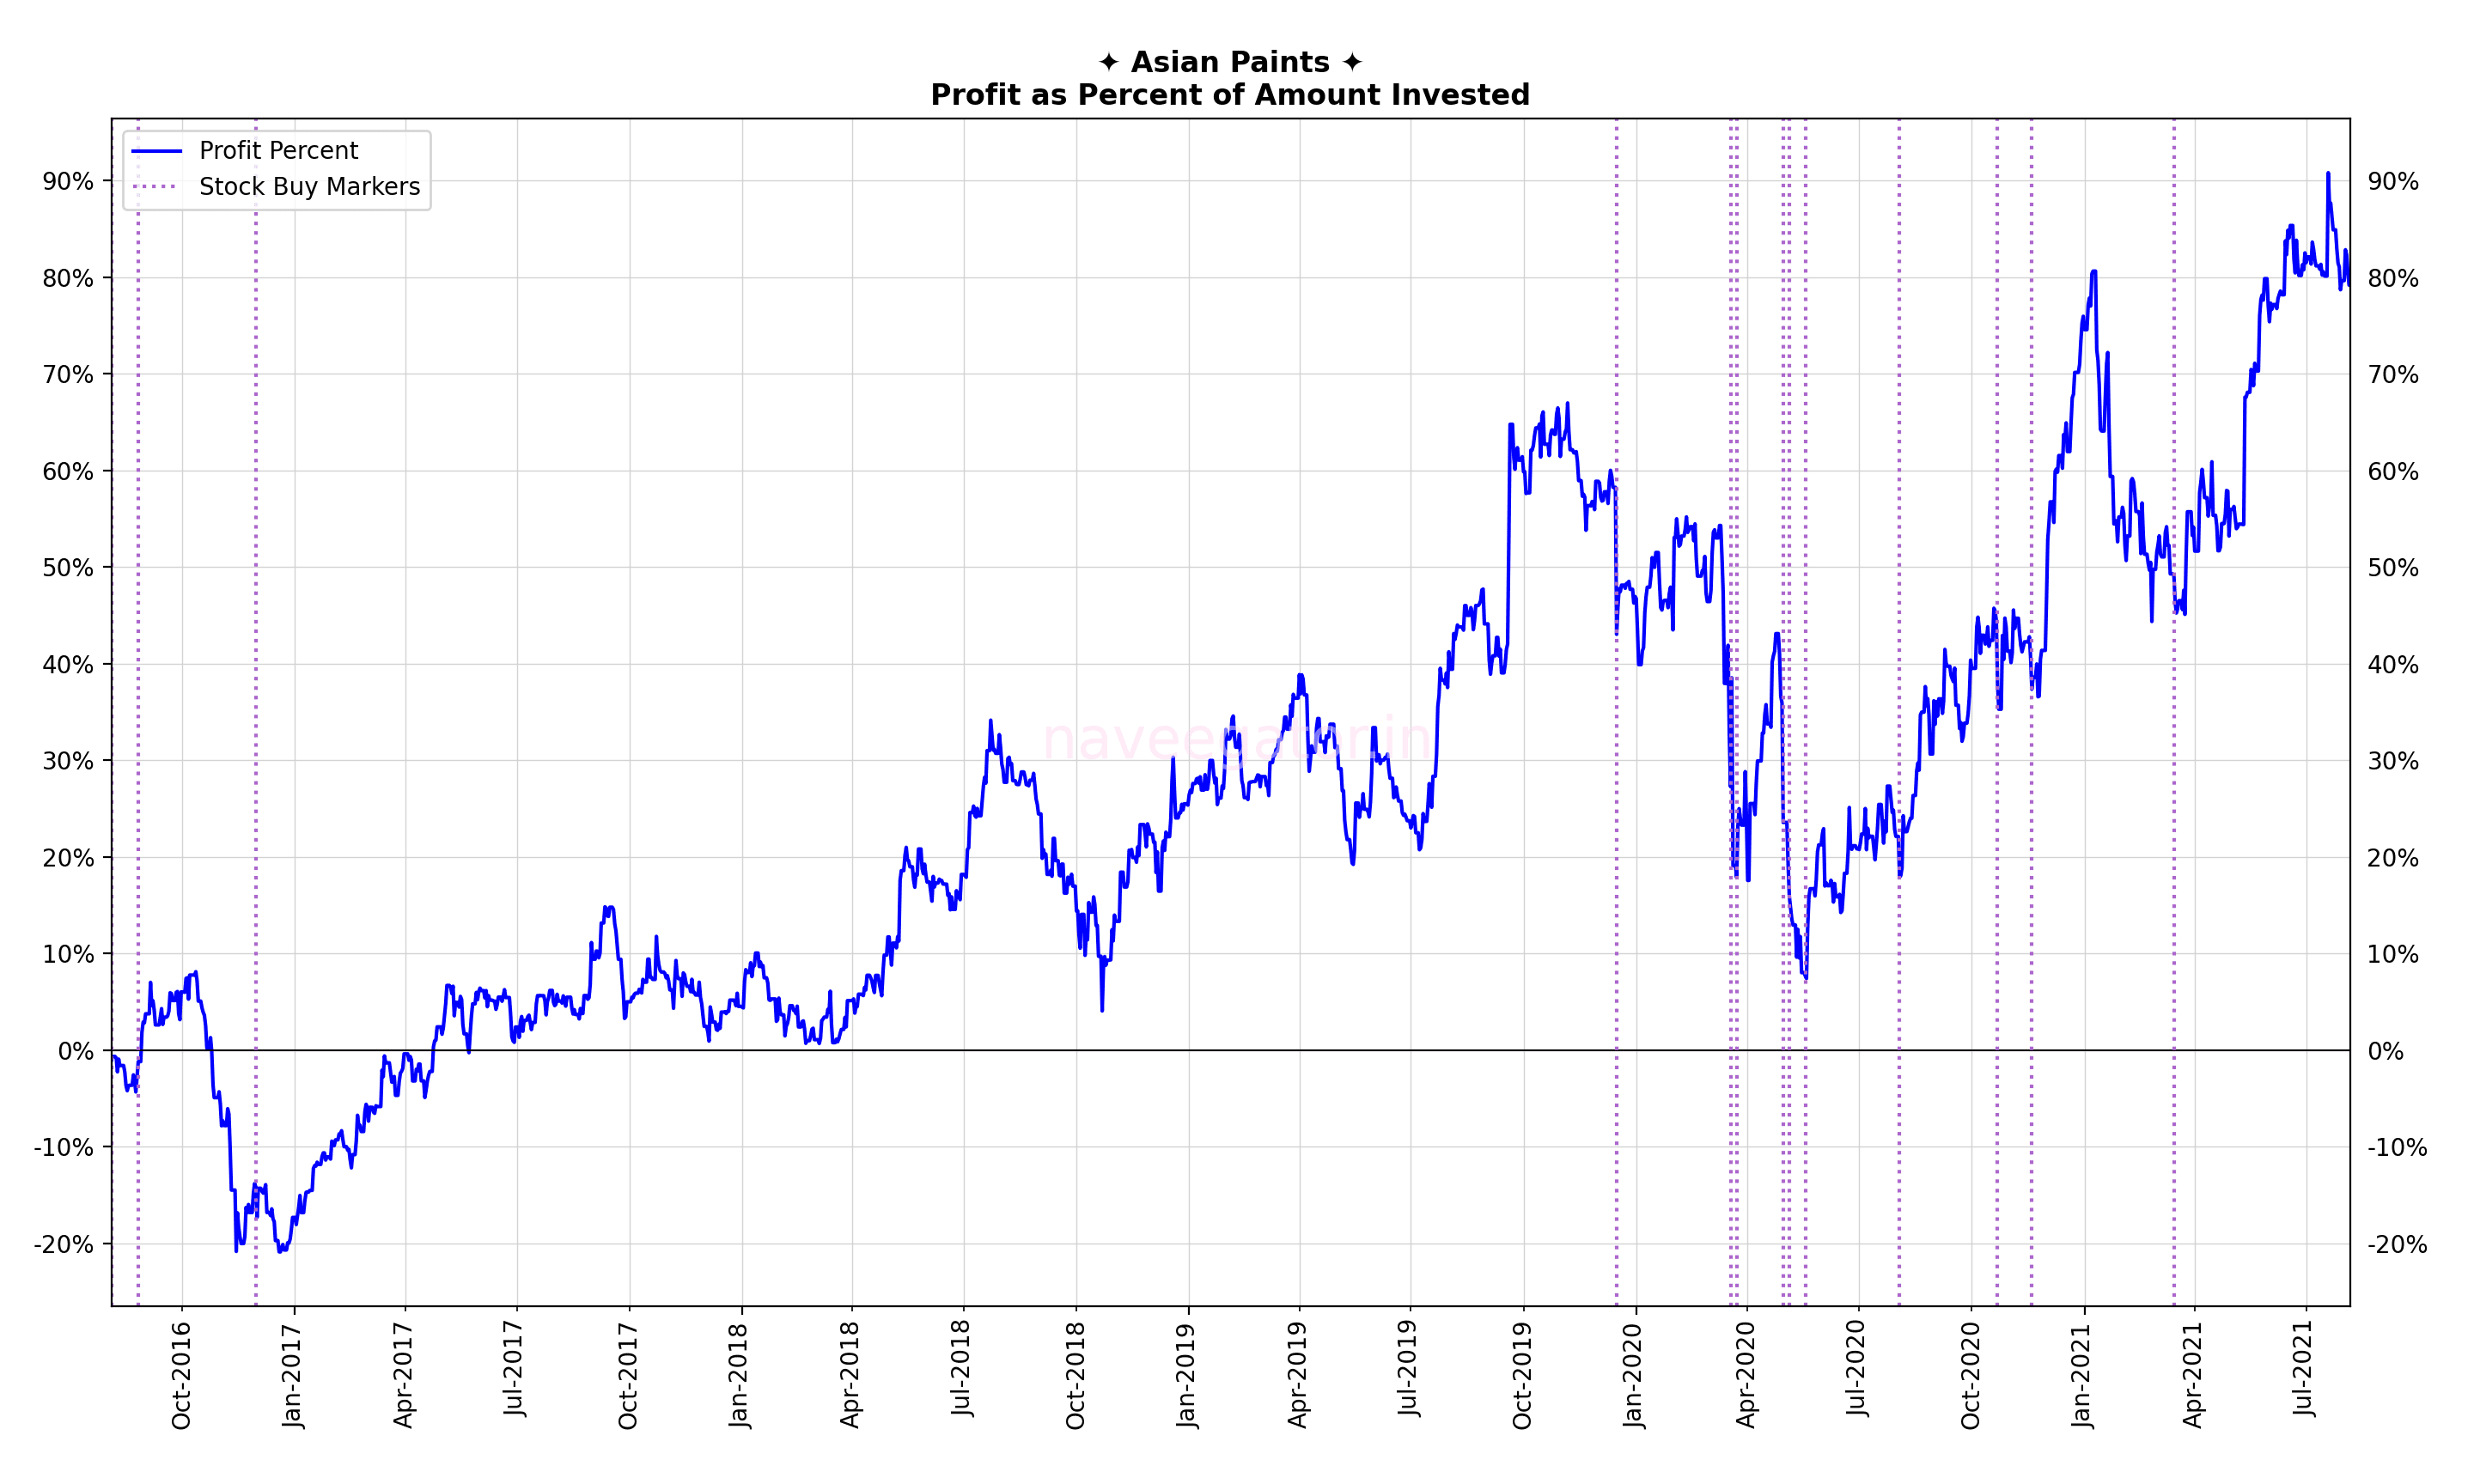Click the Stock Buy Markers legend label

pos(309,187)
